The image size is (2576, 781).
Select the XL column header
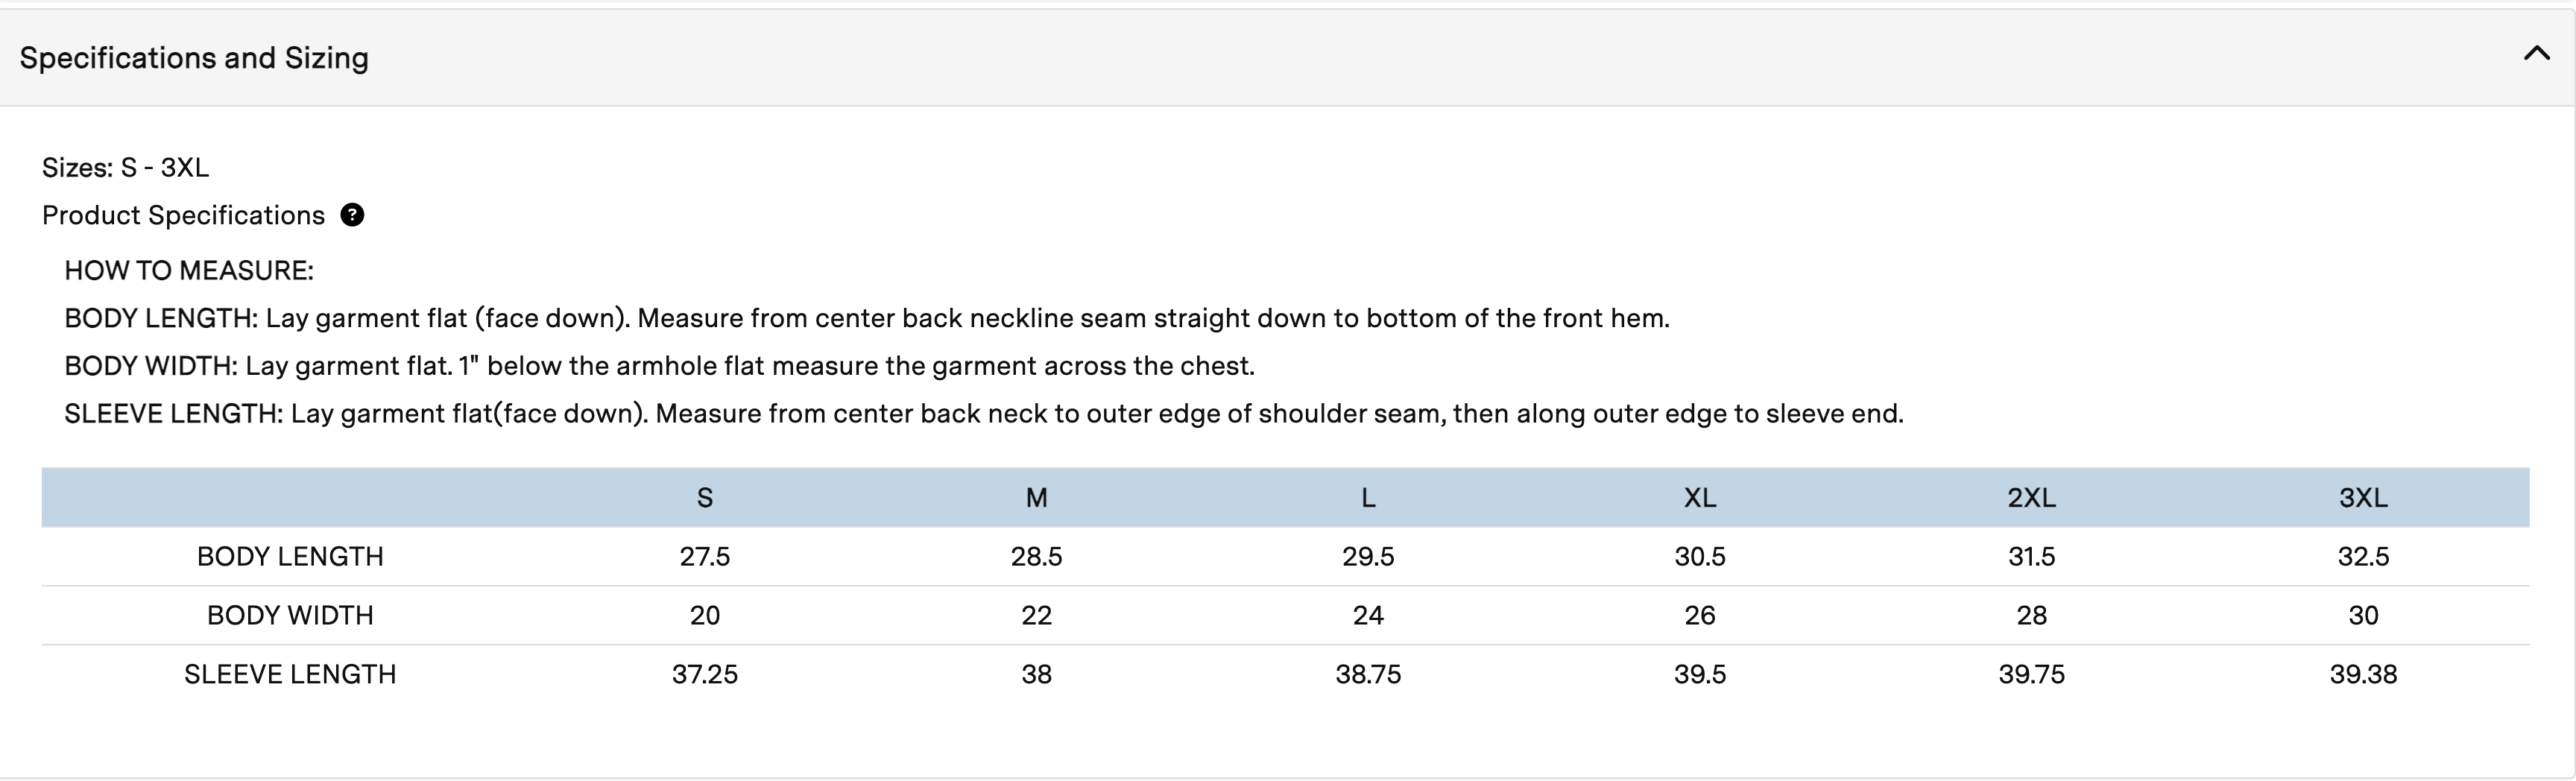pyautogui.click(x=1700, y=497)
